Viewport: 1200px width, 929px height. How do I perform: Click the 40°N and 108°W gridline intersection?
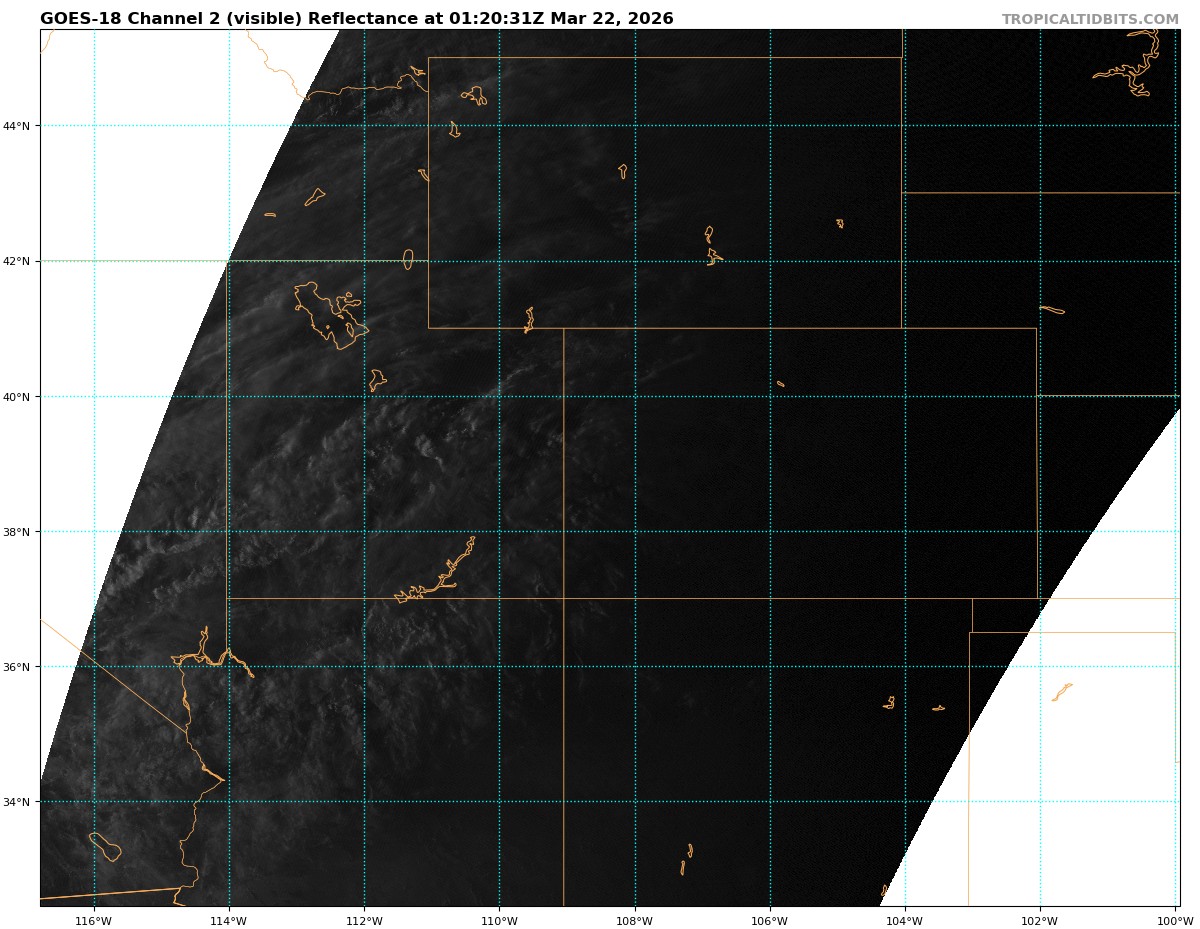click(x=635, y=396)
